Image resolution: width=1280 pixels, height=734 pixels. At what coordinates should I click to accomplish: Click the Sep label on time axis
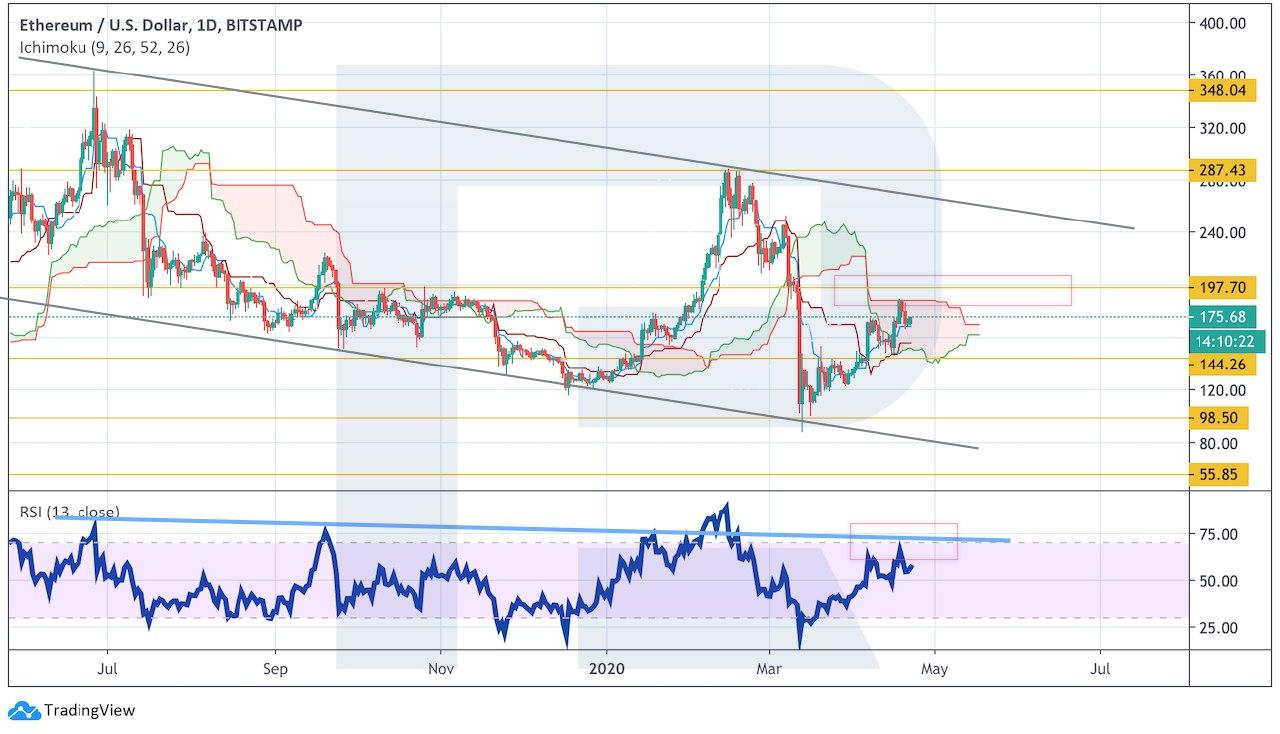point(275,667)
